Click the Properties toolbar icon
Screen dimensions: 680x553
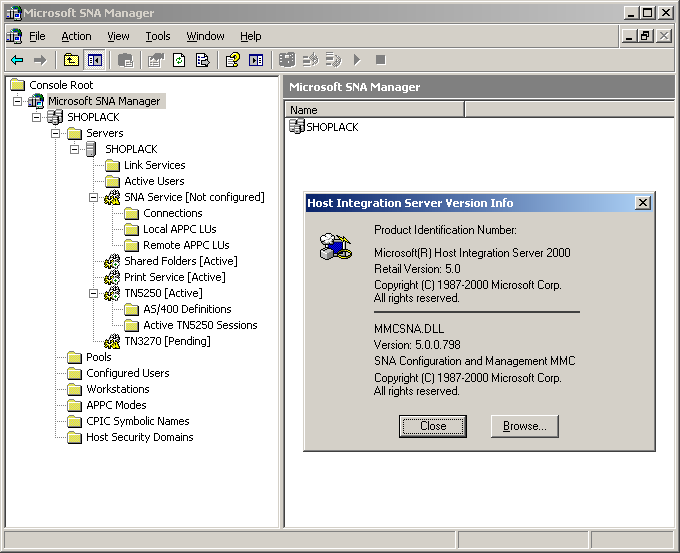click(156, 60)
